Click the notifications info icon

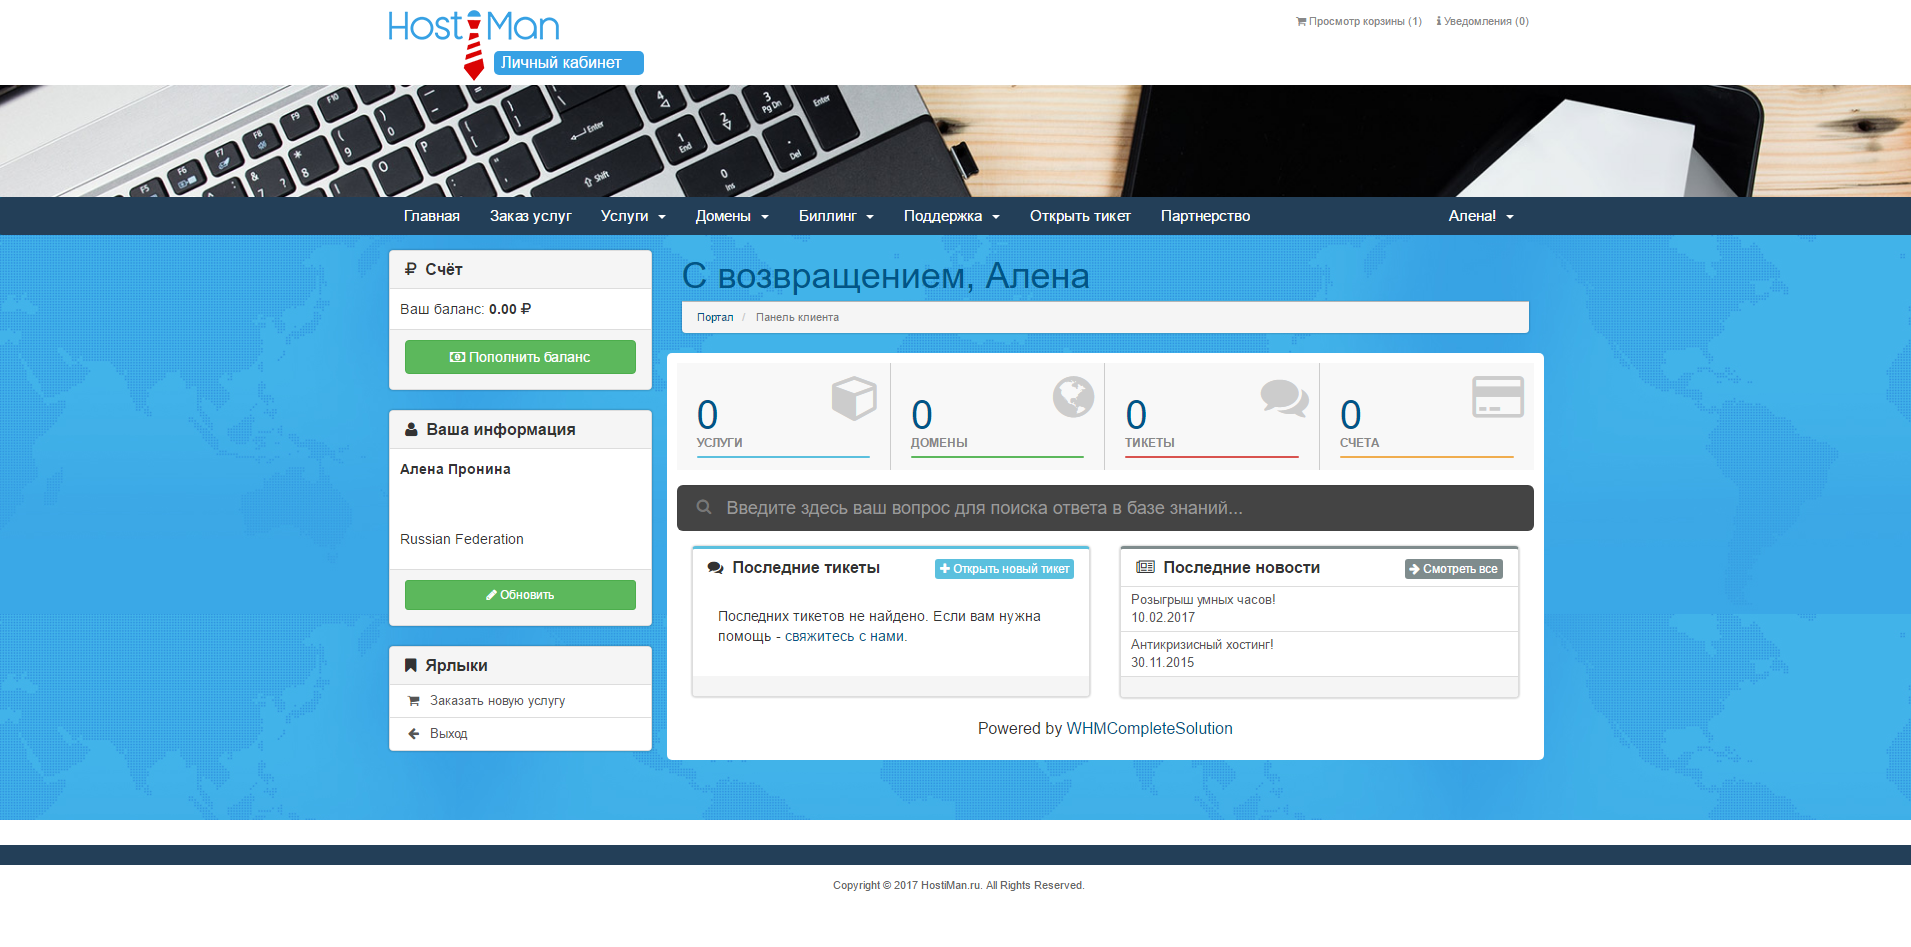(x=1439, y=21)
